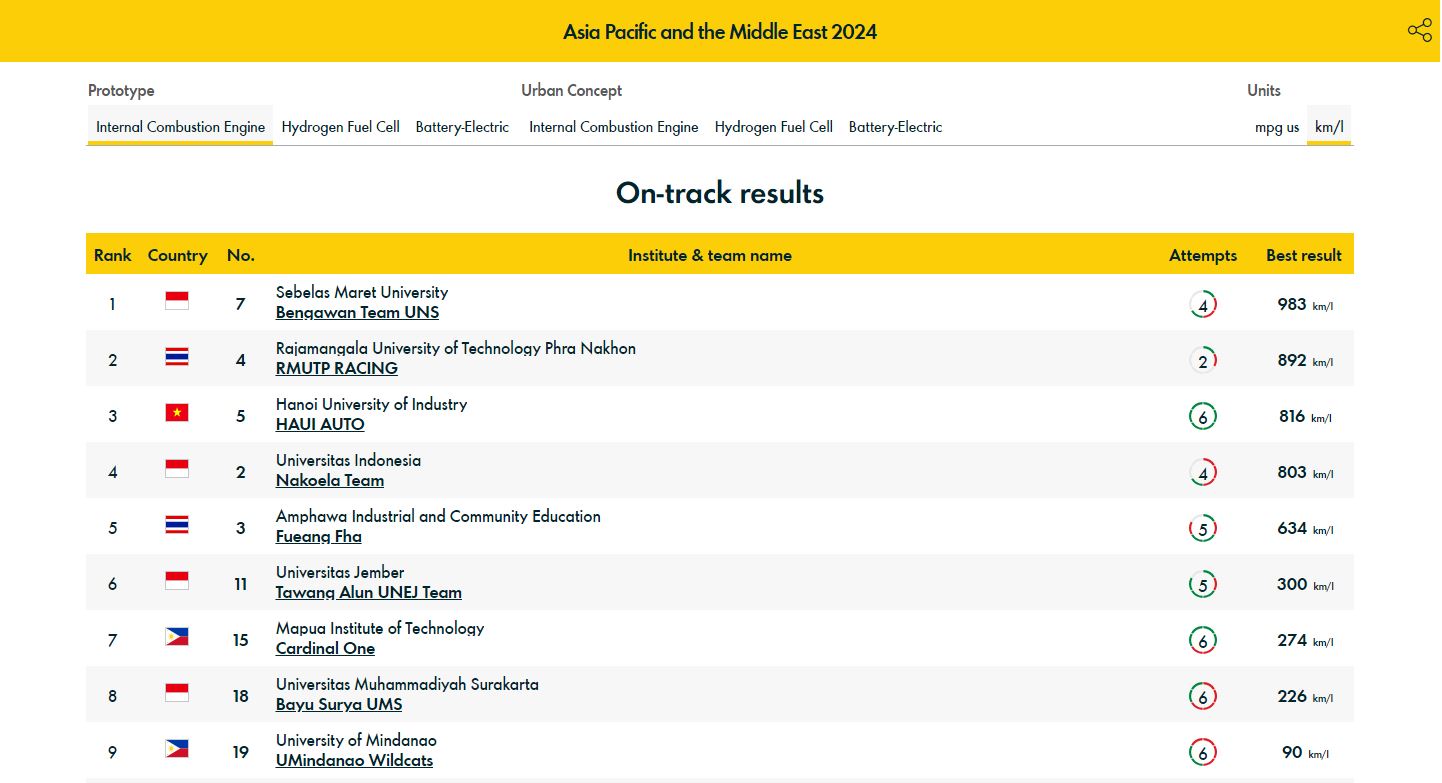Viewport: 1442px width, 783px height.
Task: Switch to Urban Concept Battery-Electric tab
Action: pos(895,127)
